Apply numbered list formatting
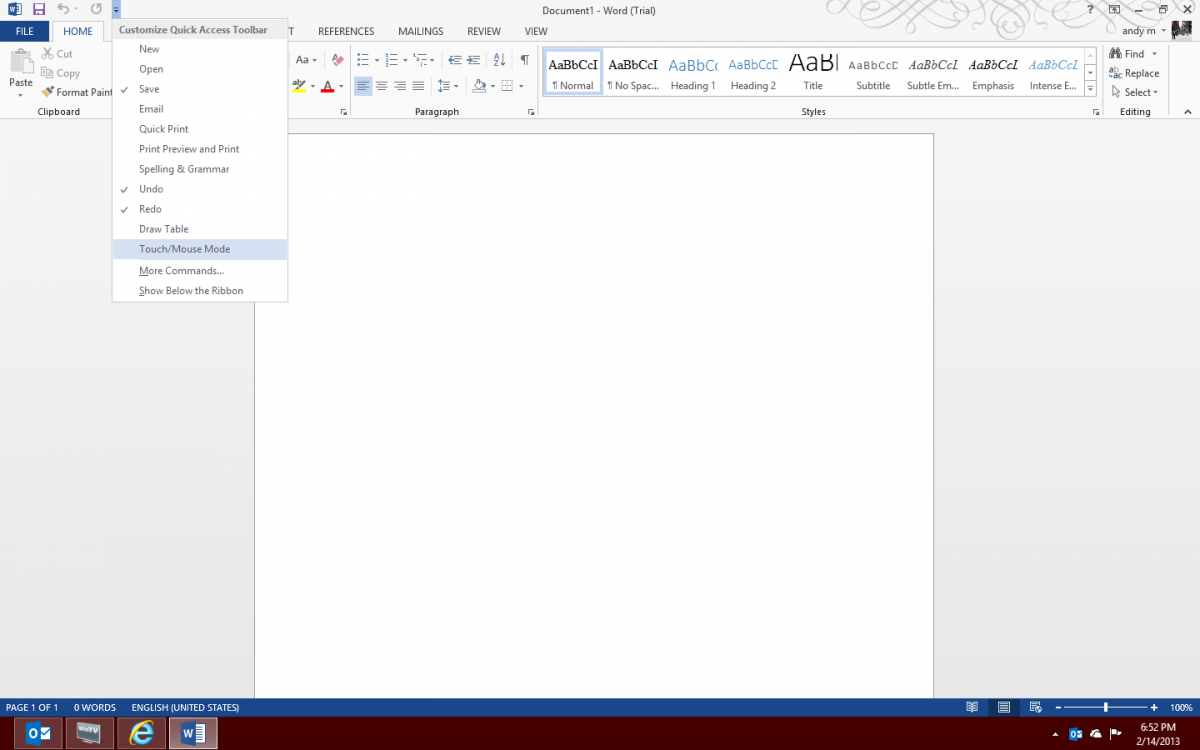The width and height of the screenshot is (1200, 750). point(391,60)
